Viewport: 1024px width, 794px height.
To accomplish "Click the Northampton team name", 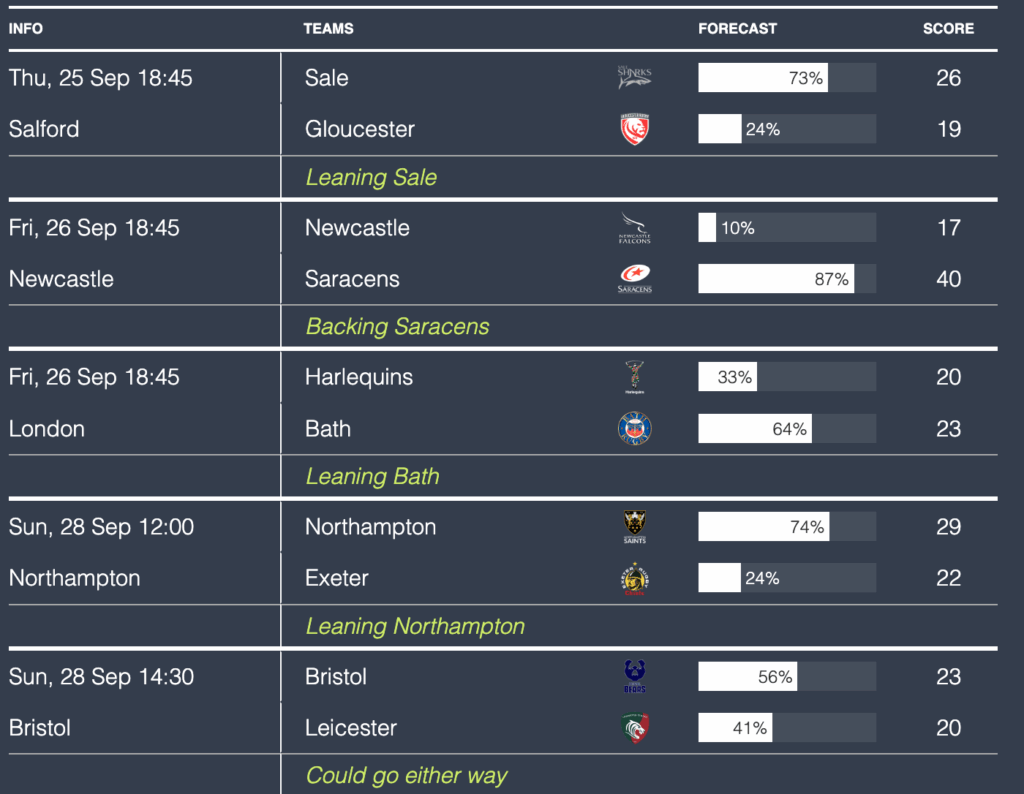I will click(370, 527).
